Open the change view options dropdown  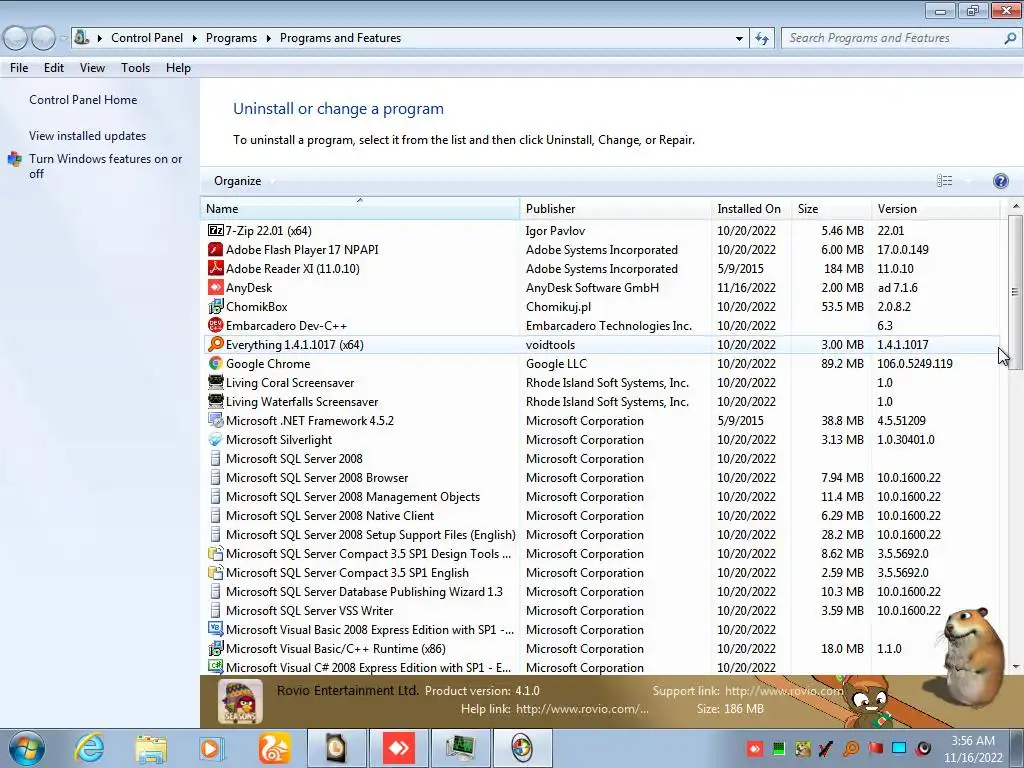pyautogui.click(x=968, y=181)
